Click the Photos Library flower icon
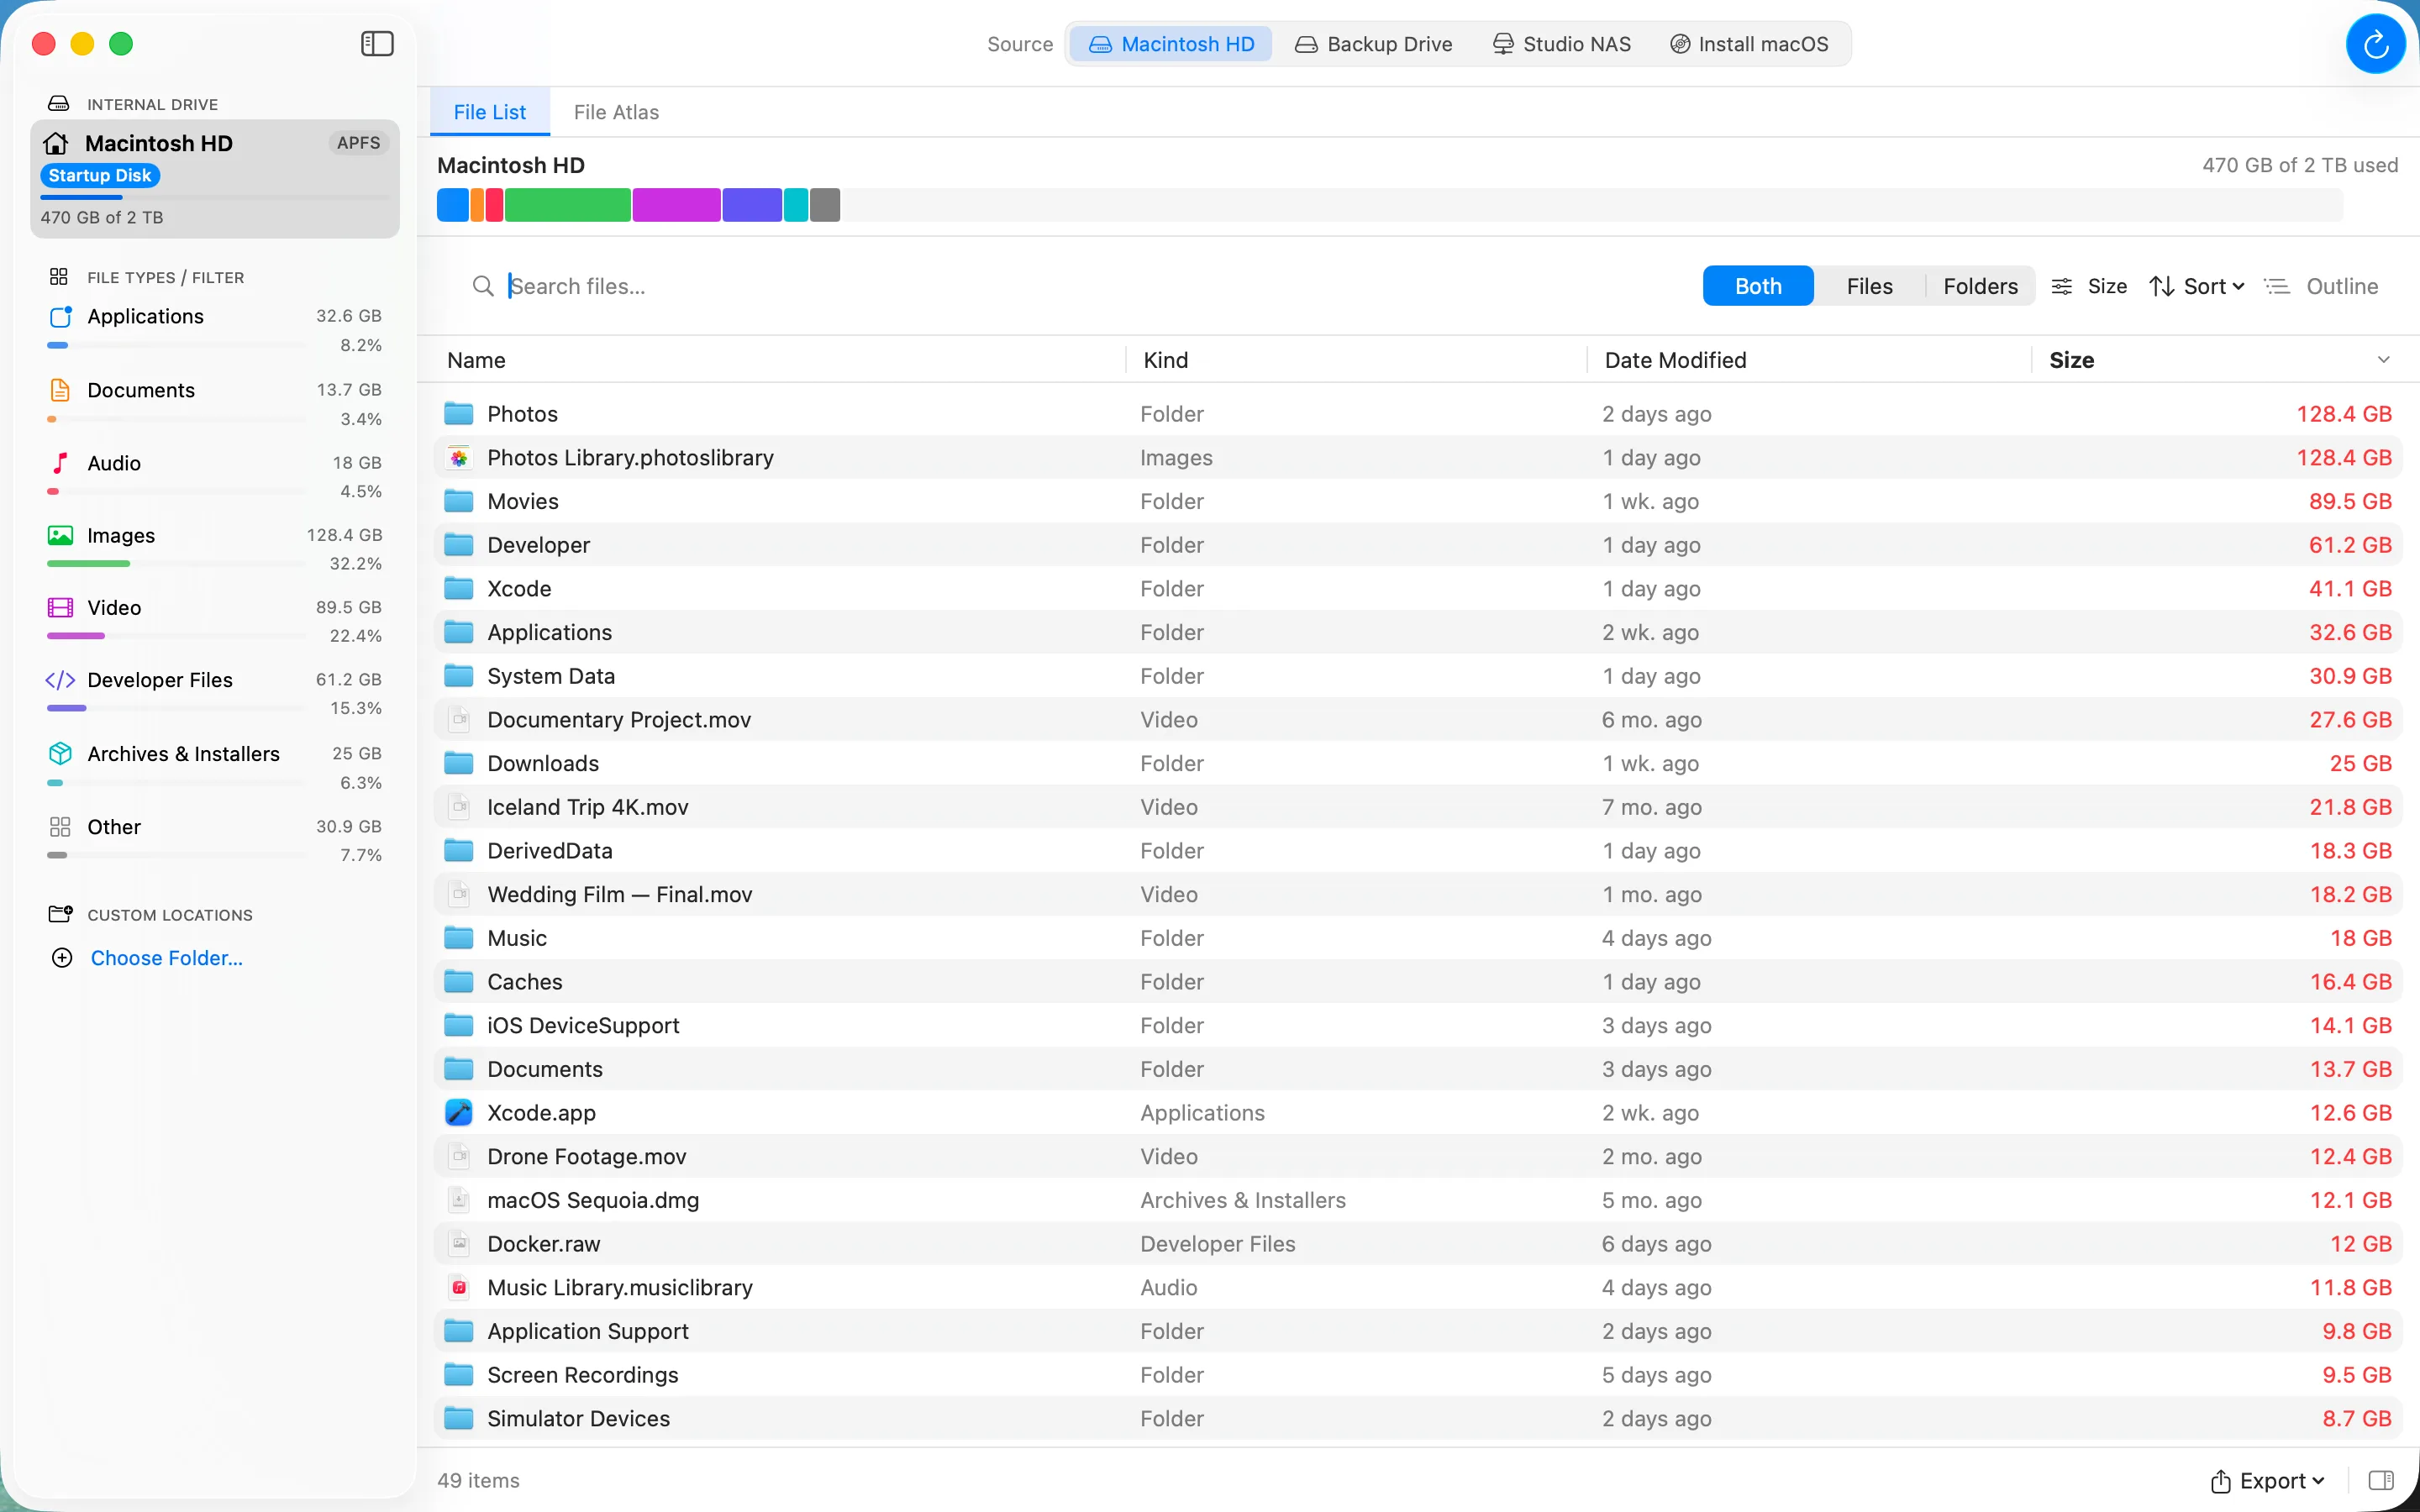The width and height of the screenshot is (2420, 1512). tap(459, 458)
